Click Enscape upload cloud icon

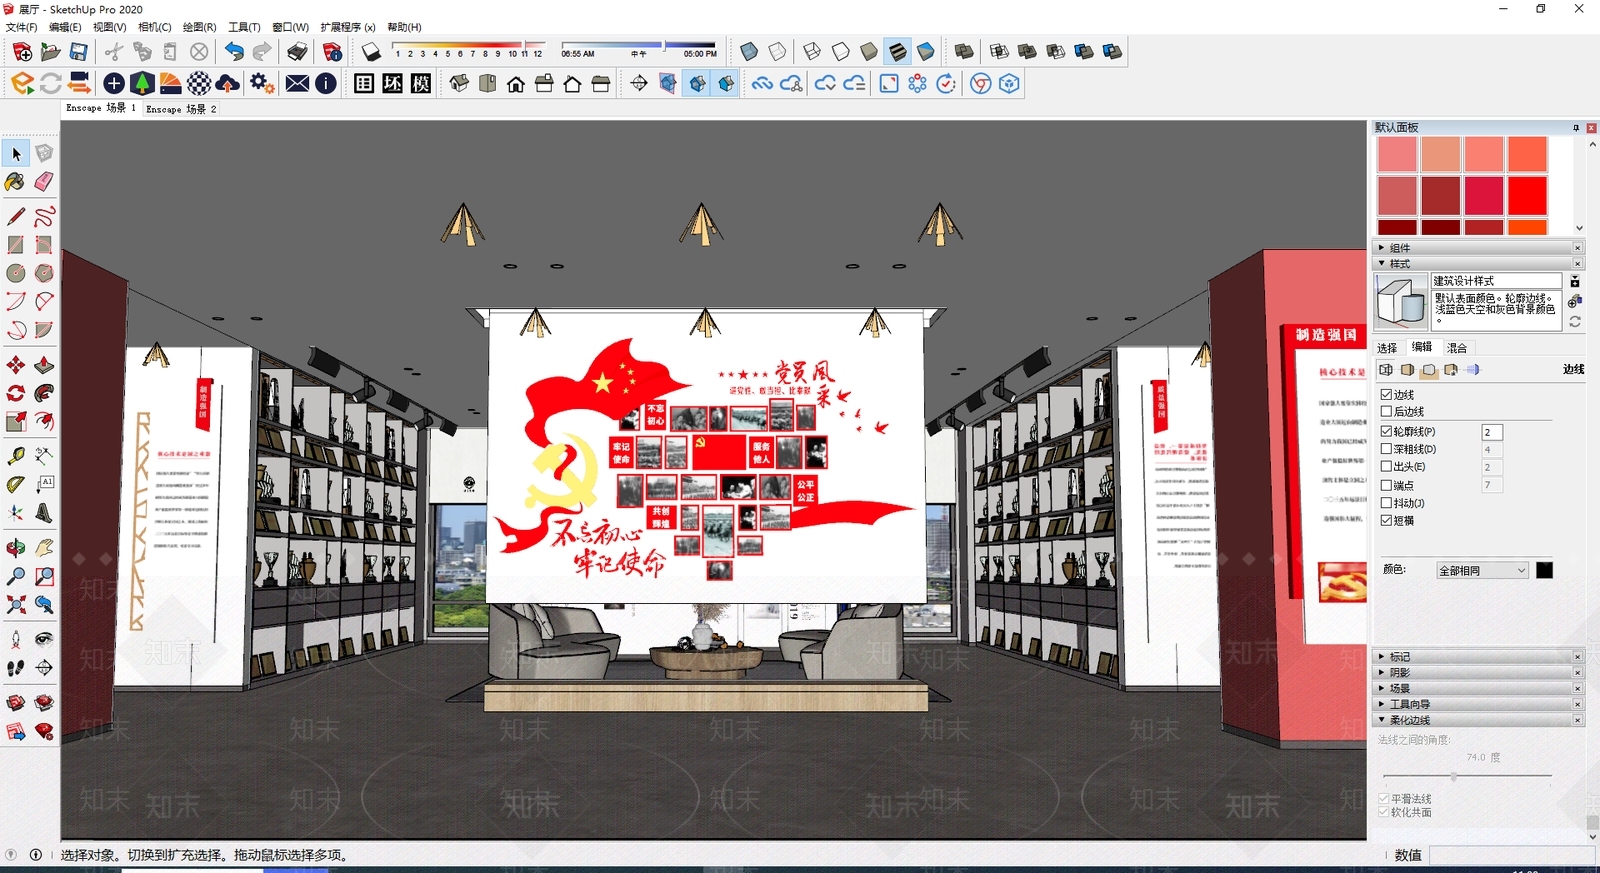pyautogui.click(x=228, y=83)
